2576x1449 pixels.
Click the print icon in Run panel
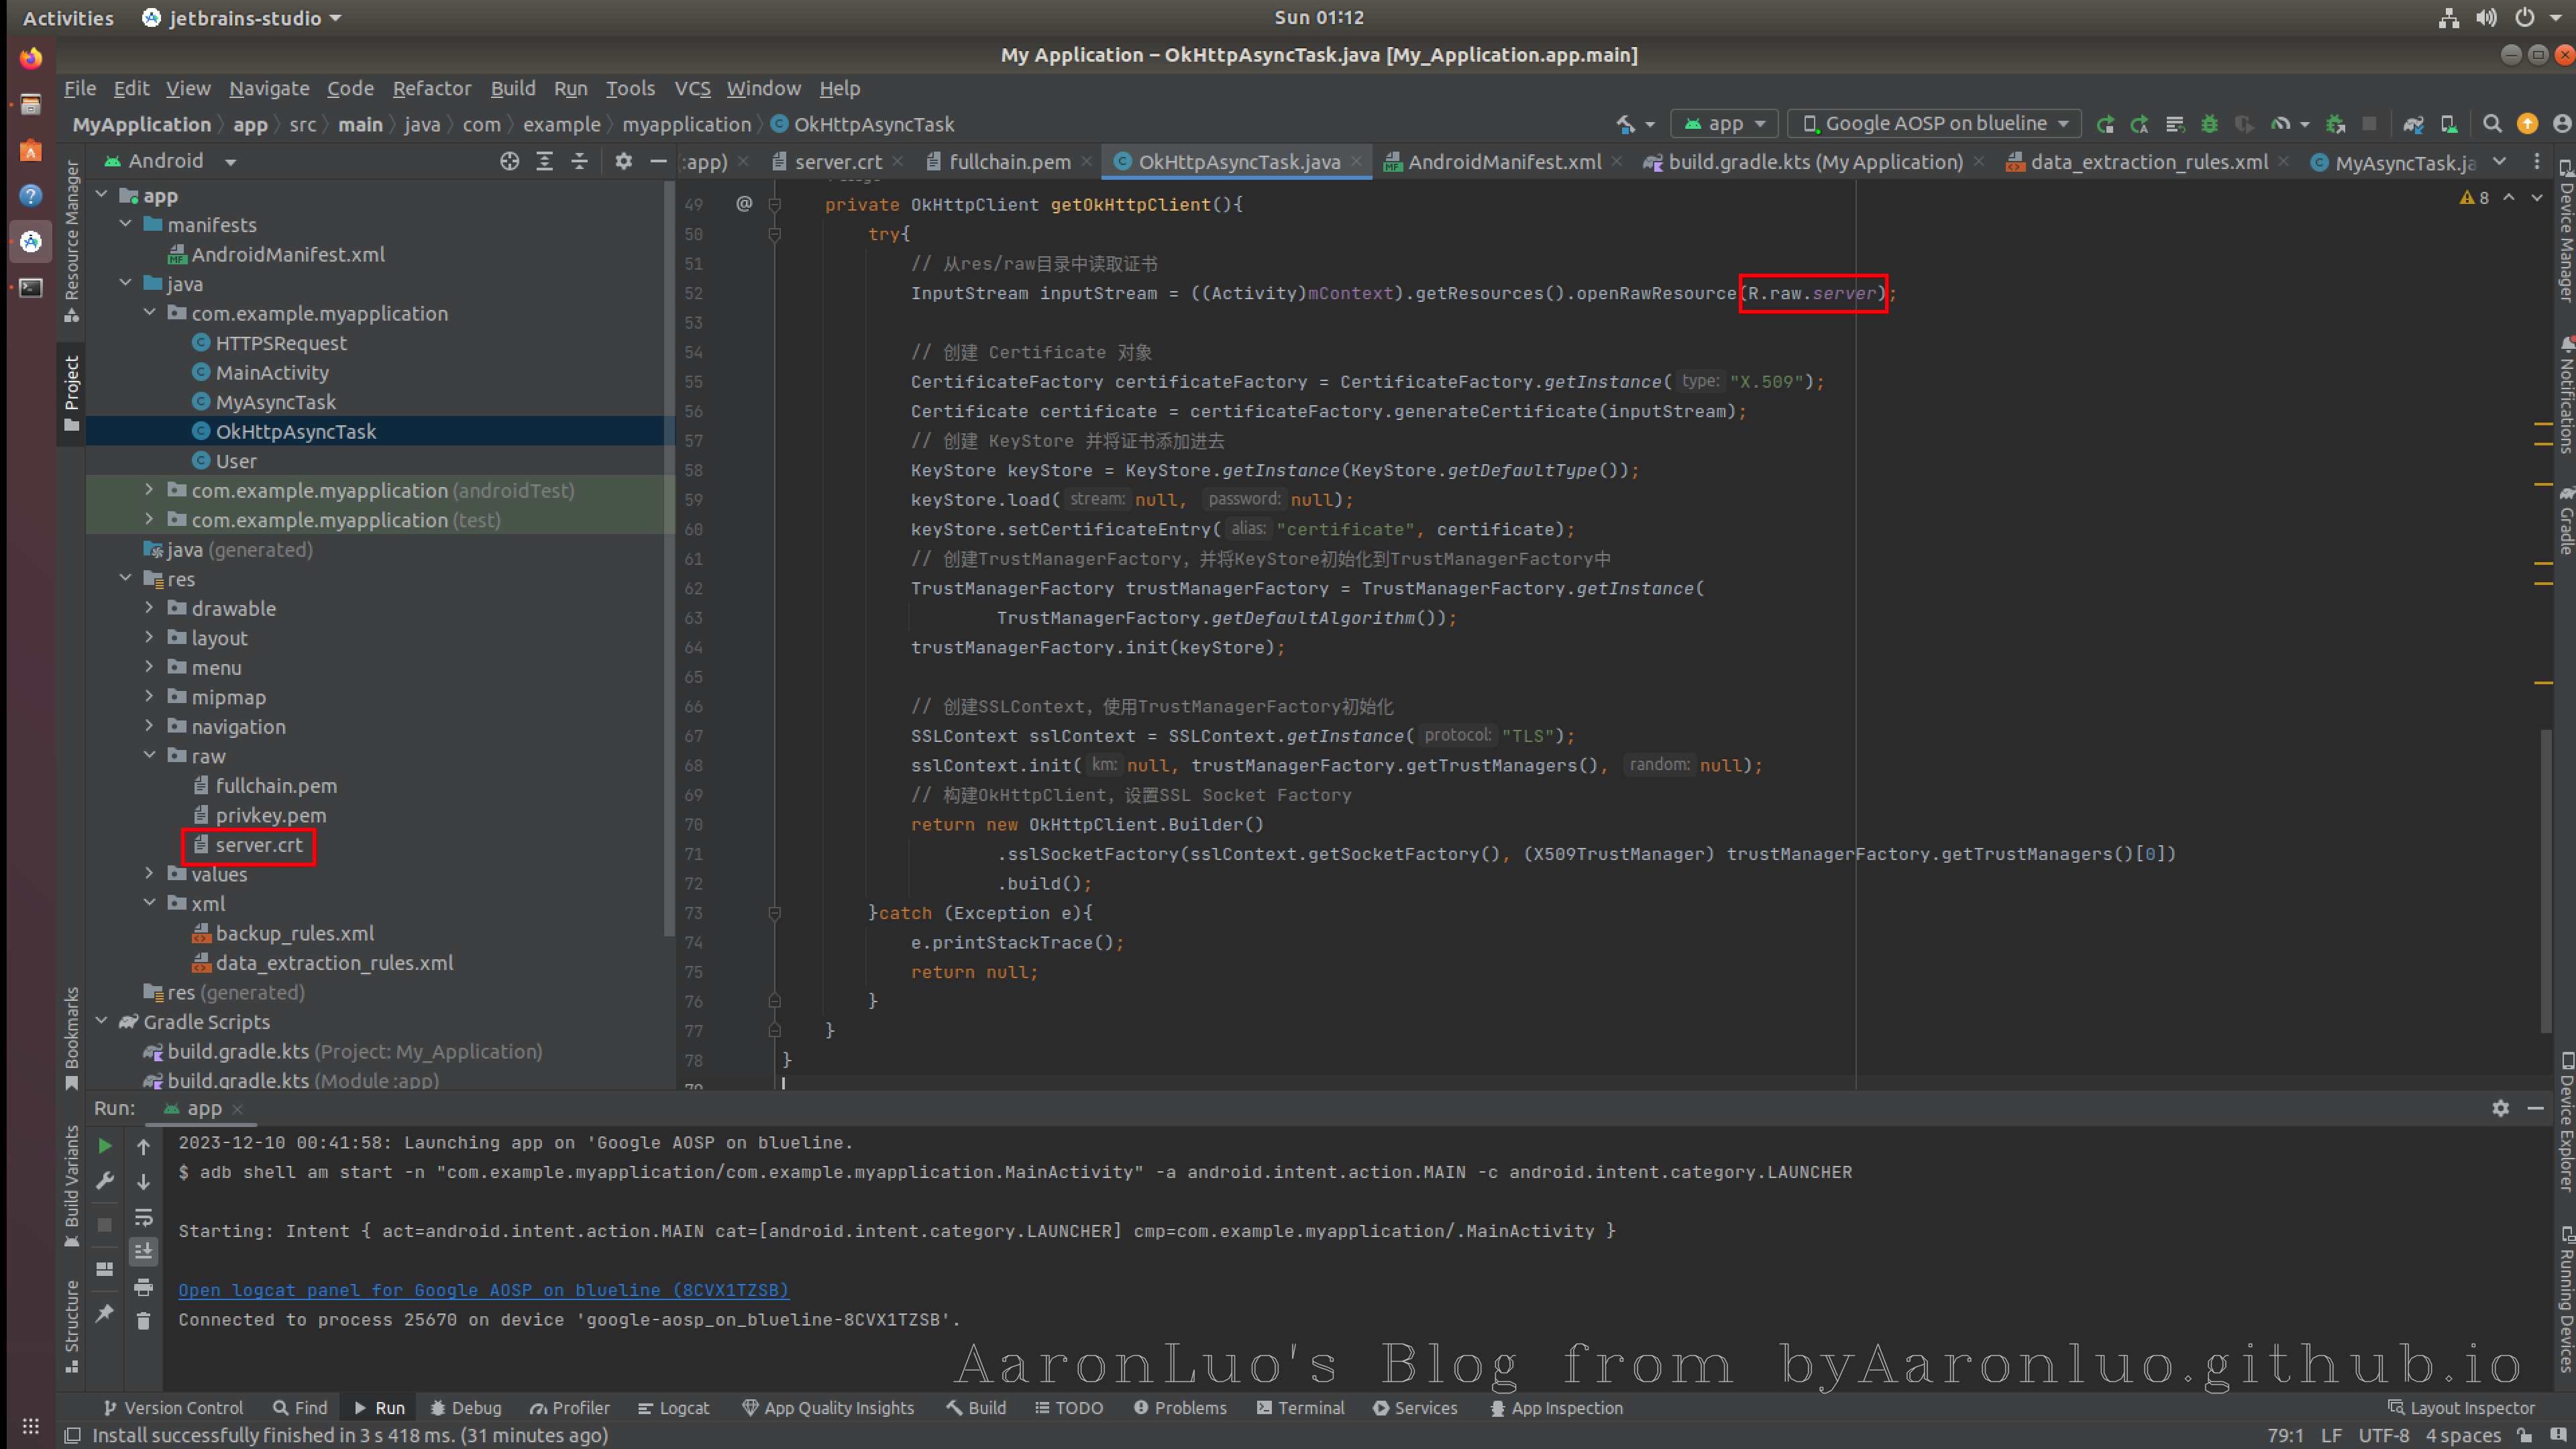click(x=143, y=1287)
